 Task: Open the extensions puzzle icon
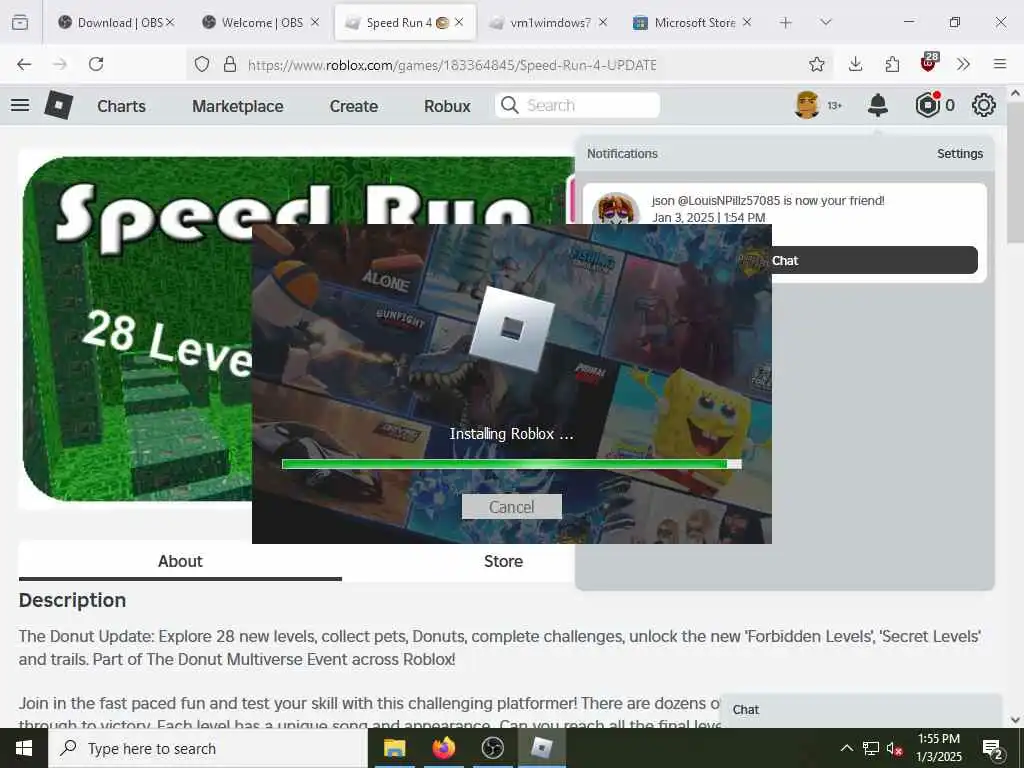892,64
